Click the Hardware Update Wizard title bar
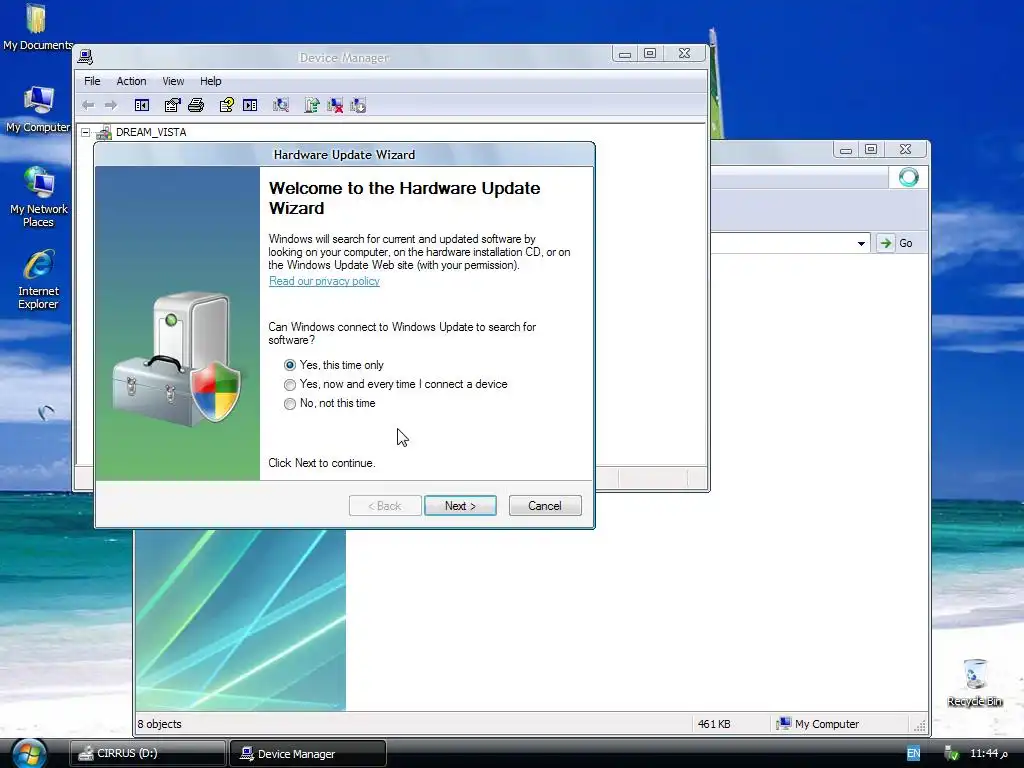1024x768 pixels. [344, 155]
